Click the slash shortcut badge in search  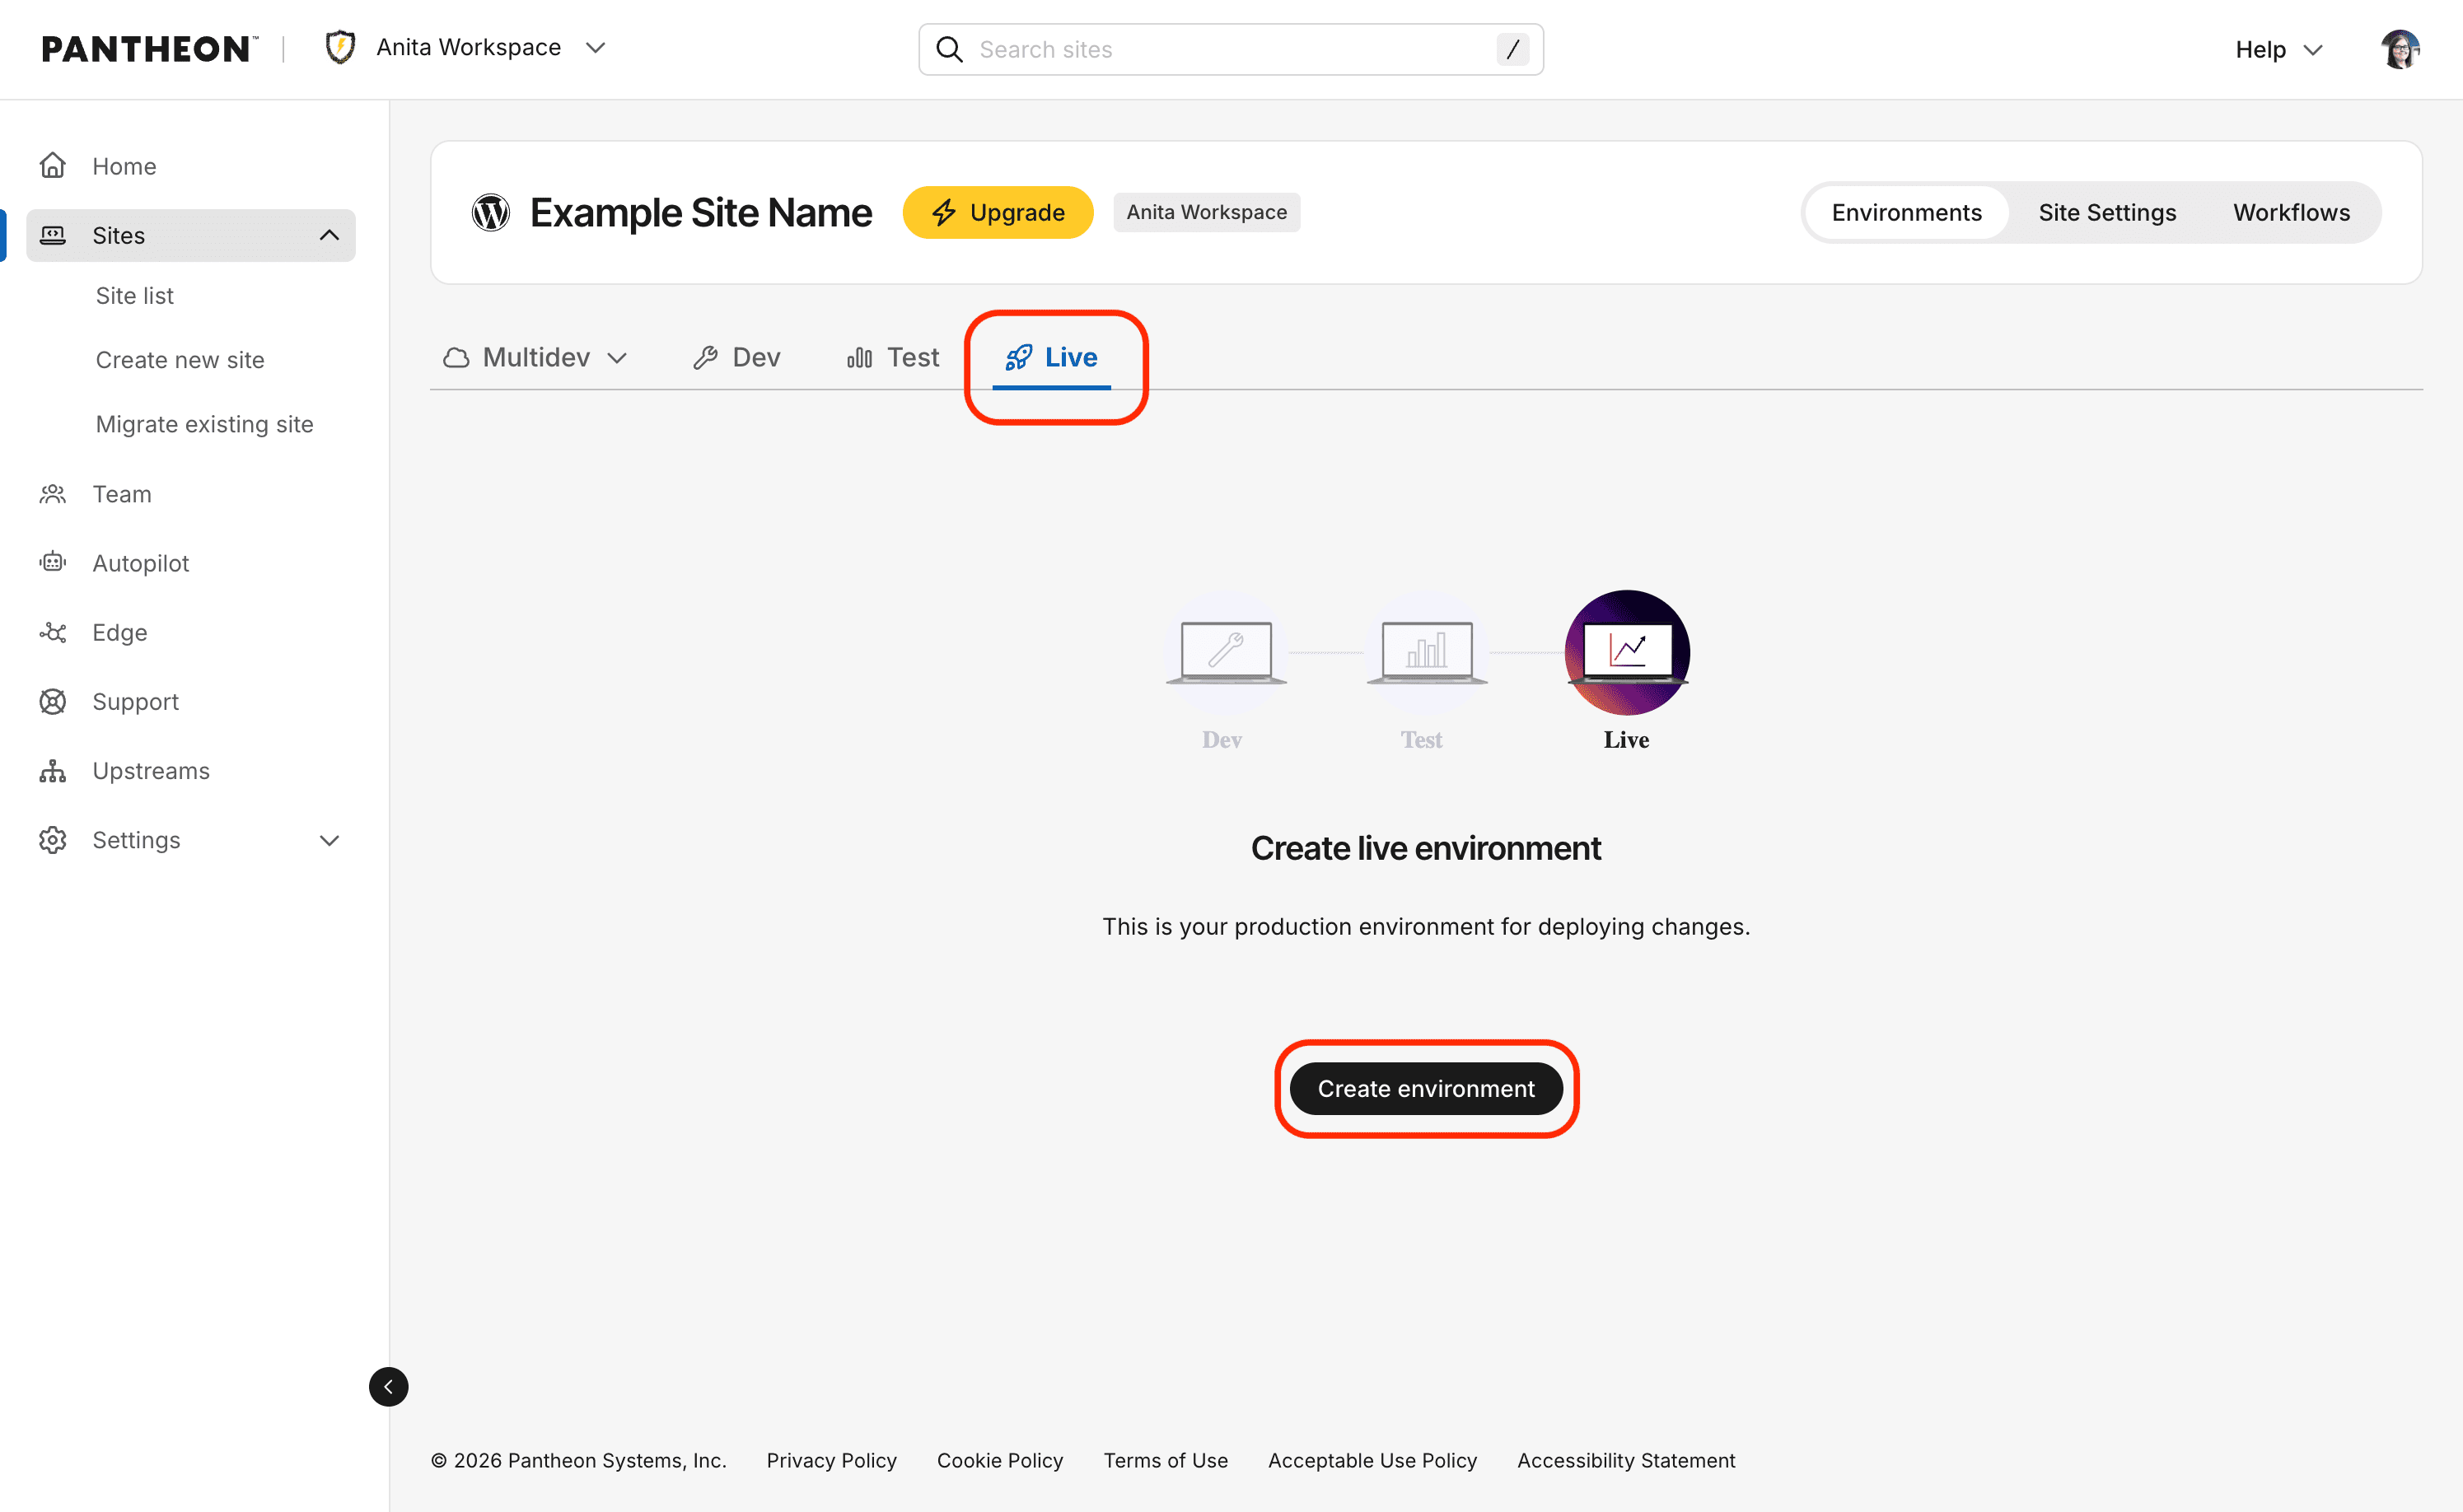click(x=1512, y=50)
